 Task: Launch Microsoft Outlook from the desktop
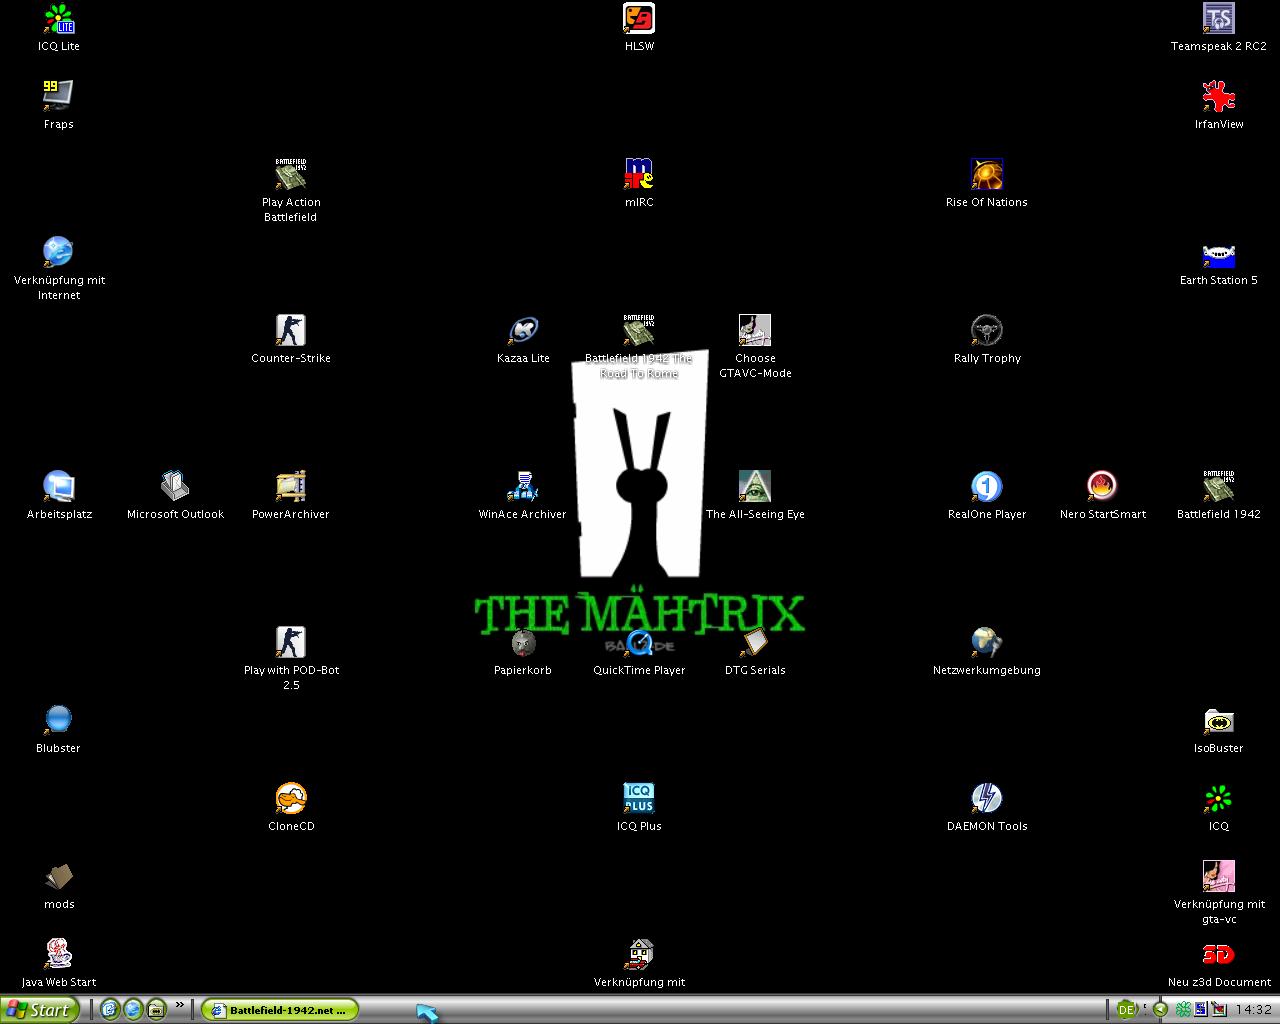coord(175,495)
